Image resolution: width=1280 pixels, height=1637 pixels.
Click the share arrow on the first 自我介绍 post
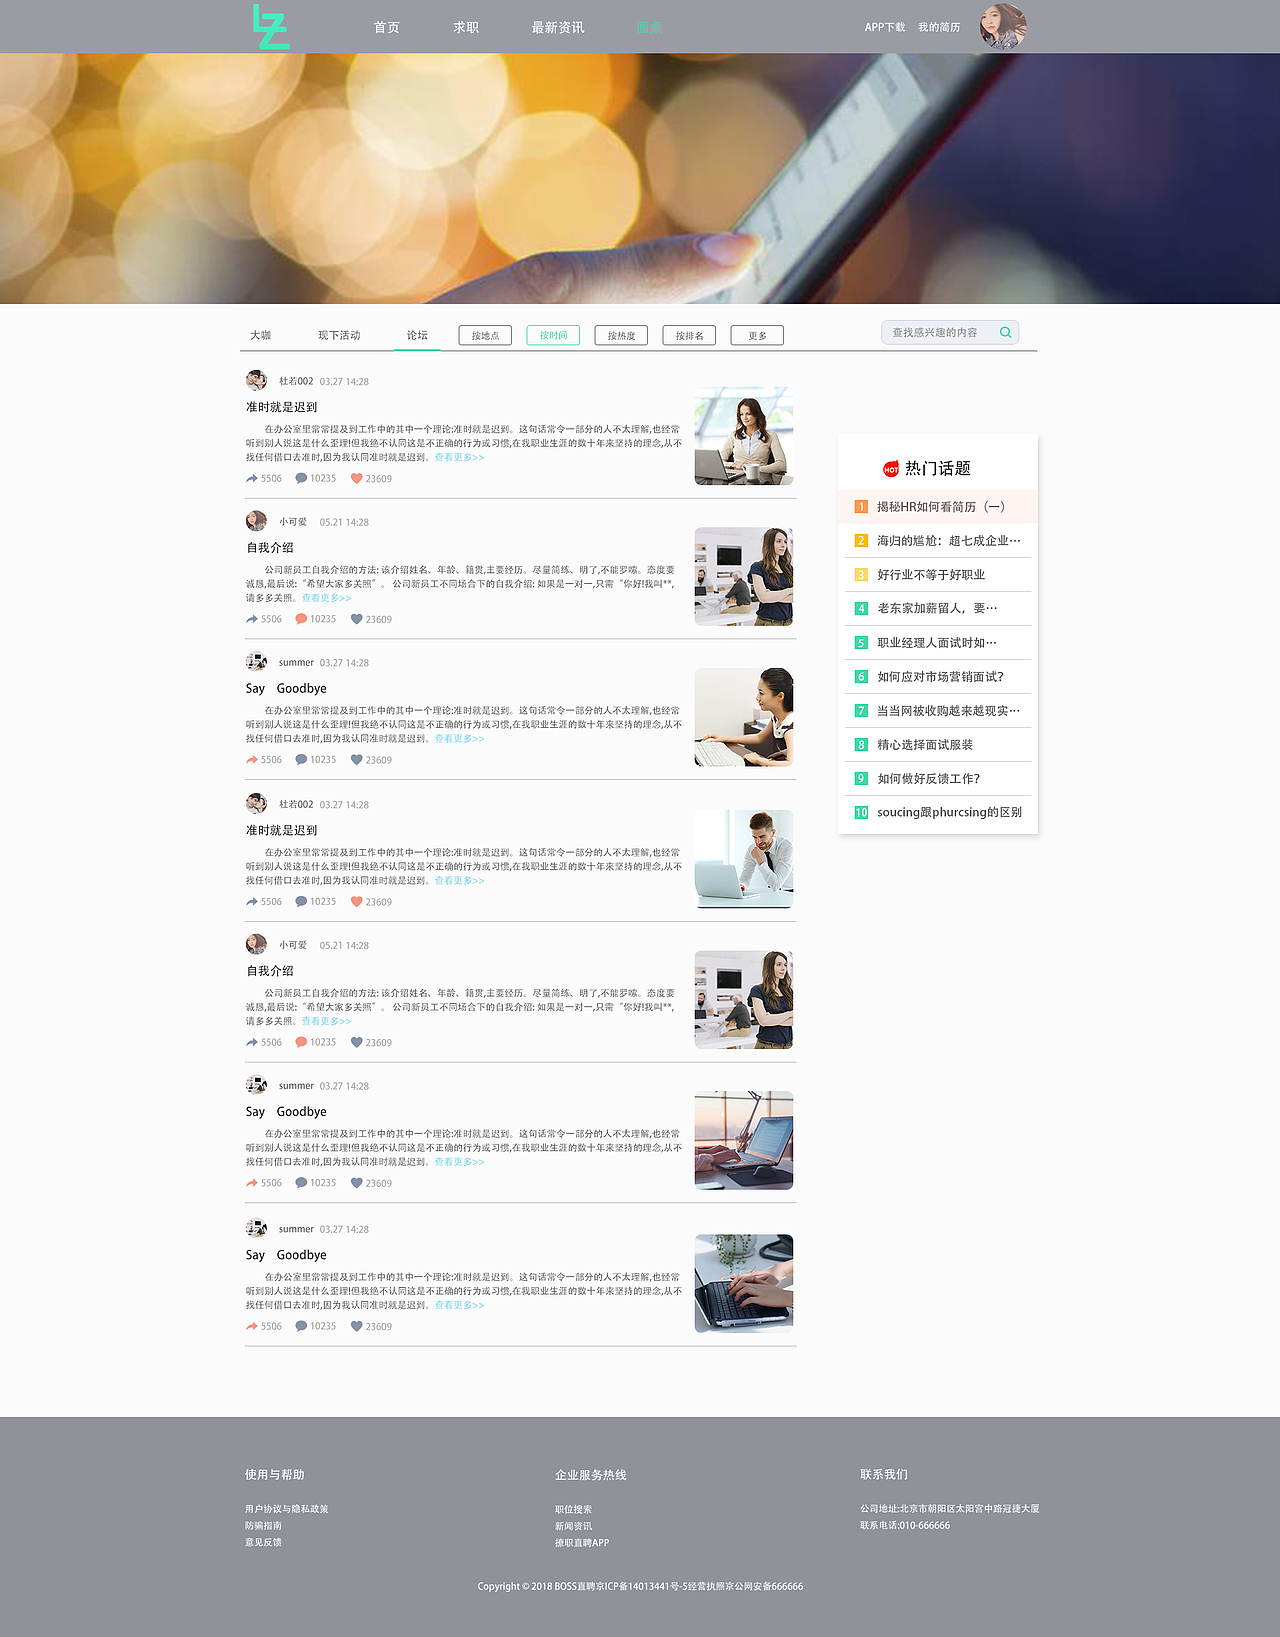[x=252, y=619]
